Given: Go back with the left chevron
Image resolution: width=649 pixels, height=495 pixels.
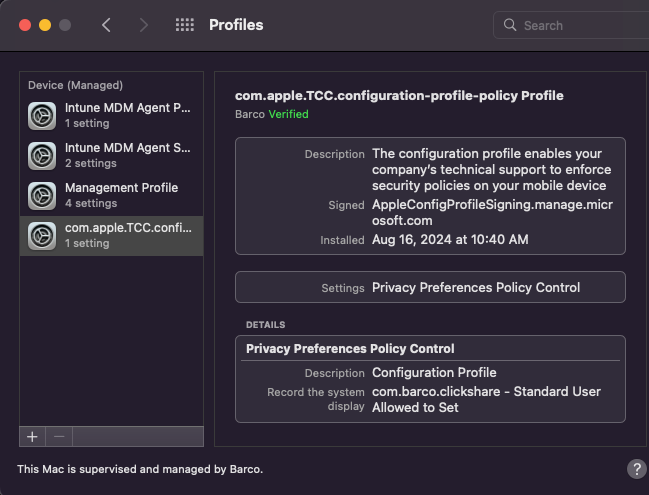Looking at the screenshot, I should pyautogui.click(x=106, y=25).
